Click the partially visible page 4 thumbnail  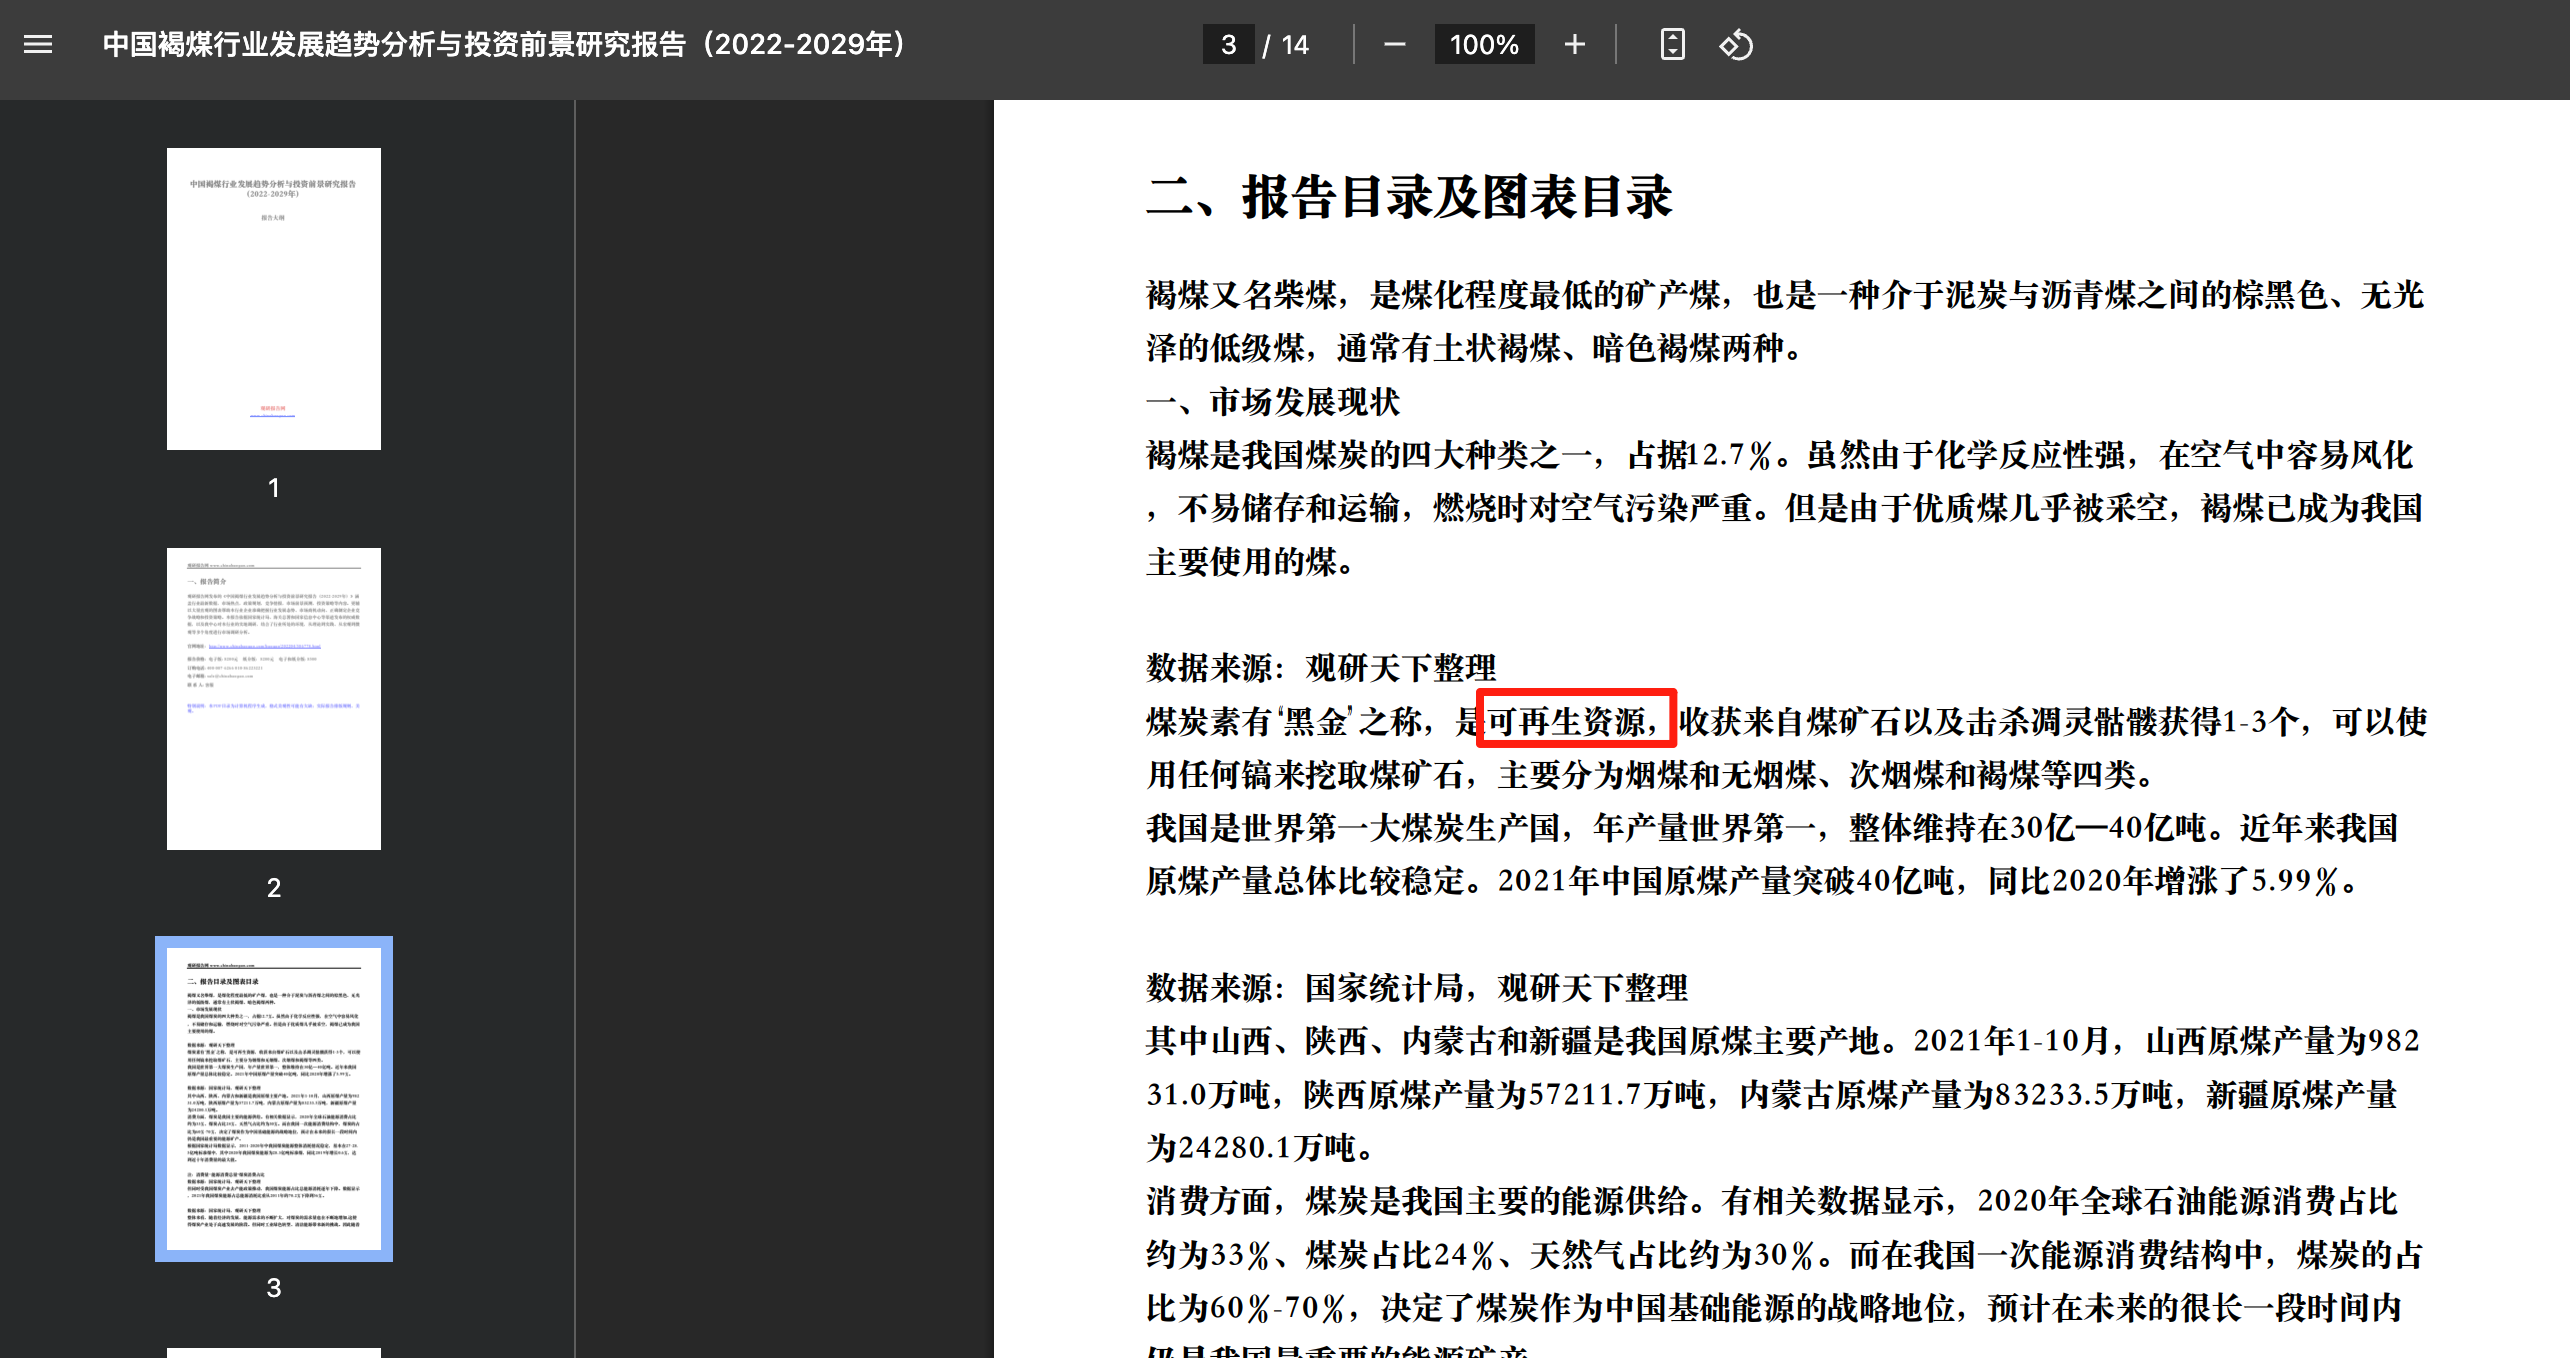pyautogui.click(x=273, y=1352)
